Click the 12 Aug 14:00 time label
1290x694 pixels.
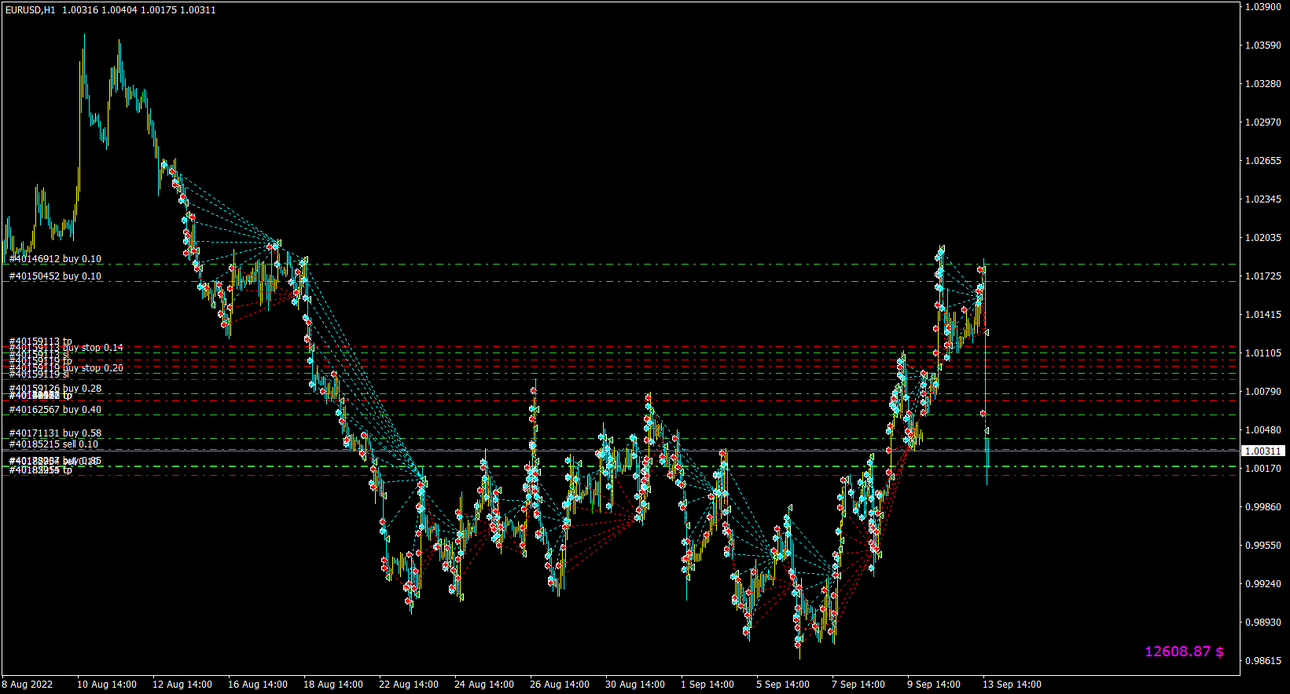(x=182, y=685)
